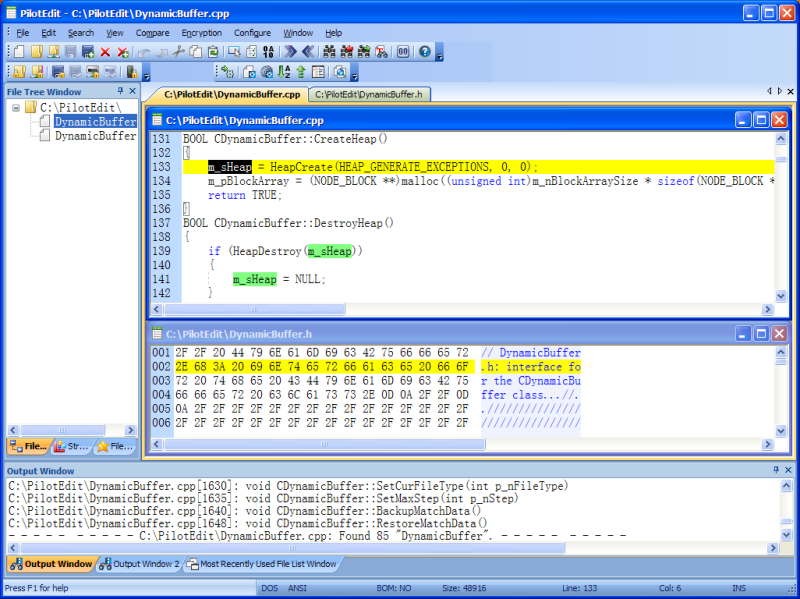Open the main toolbar overflow dropdown arrow
Viewport: 800px width, 599px height.
(440, 56)
